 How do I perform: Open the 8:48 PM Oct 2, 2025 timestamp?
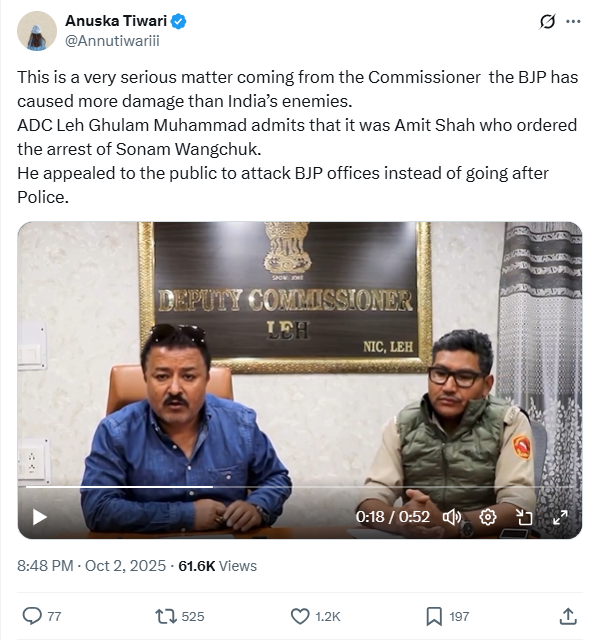point(91,566)
